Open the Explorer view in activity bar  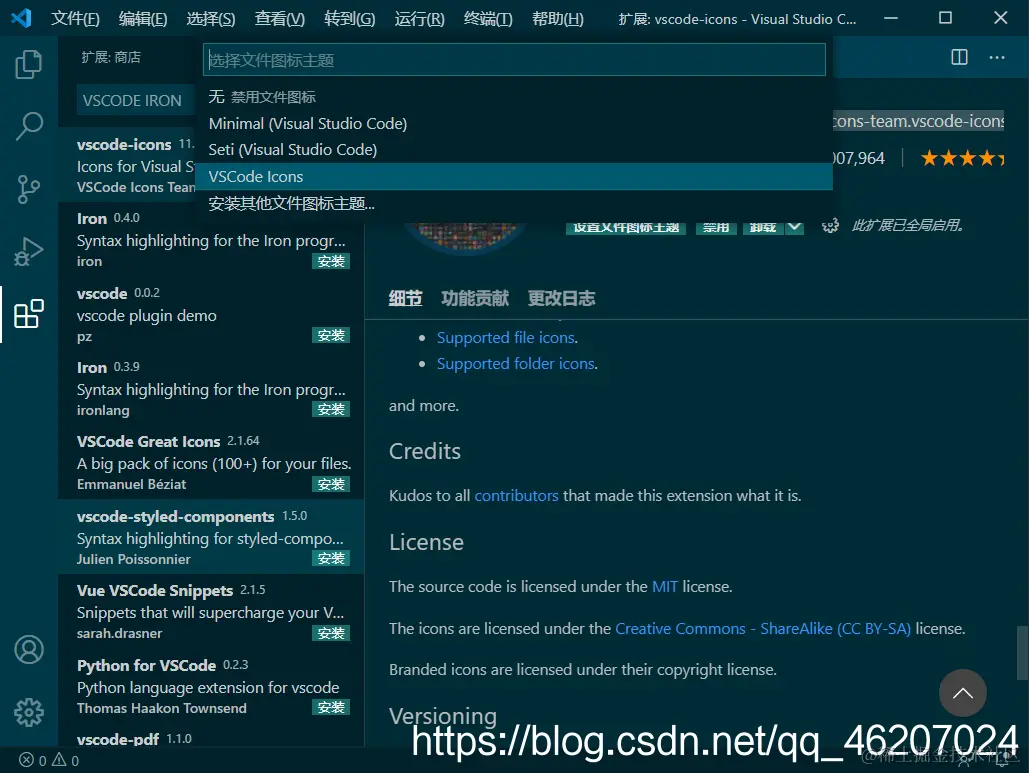click(29, 64)
